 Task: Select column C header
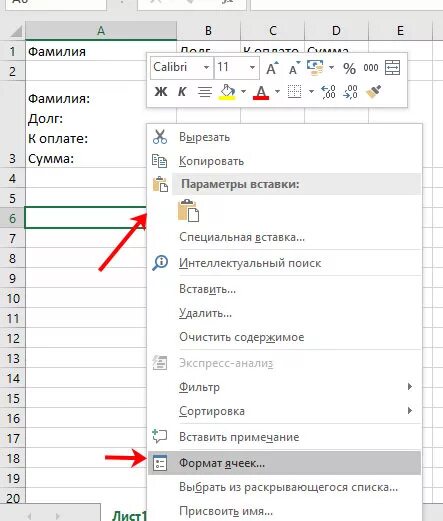273,31
